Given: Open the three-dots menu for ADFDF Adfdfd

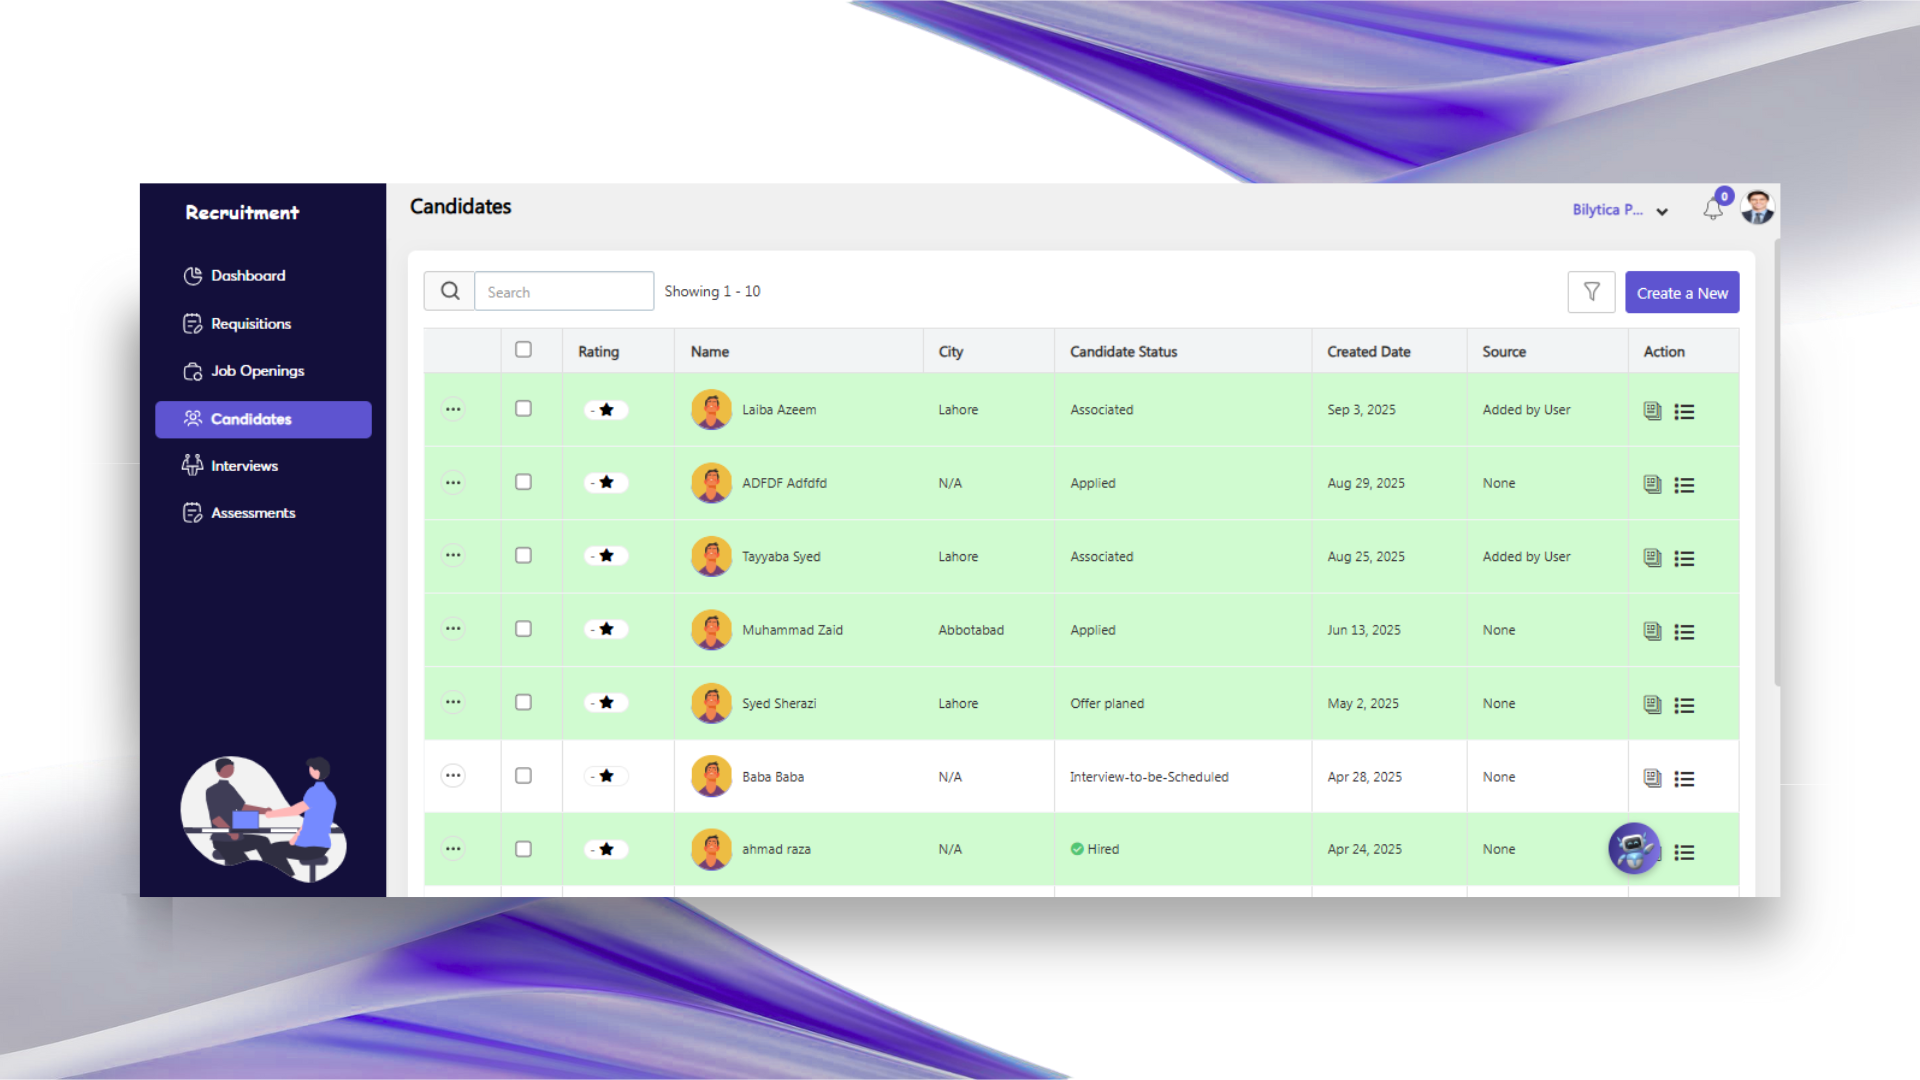Looking at the screenshot, I should (x=453, y=483).
